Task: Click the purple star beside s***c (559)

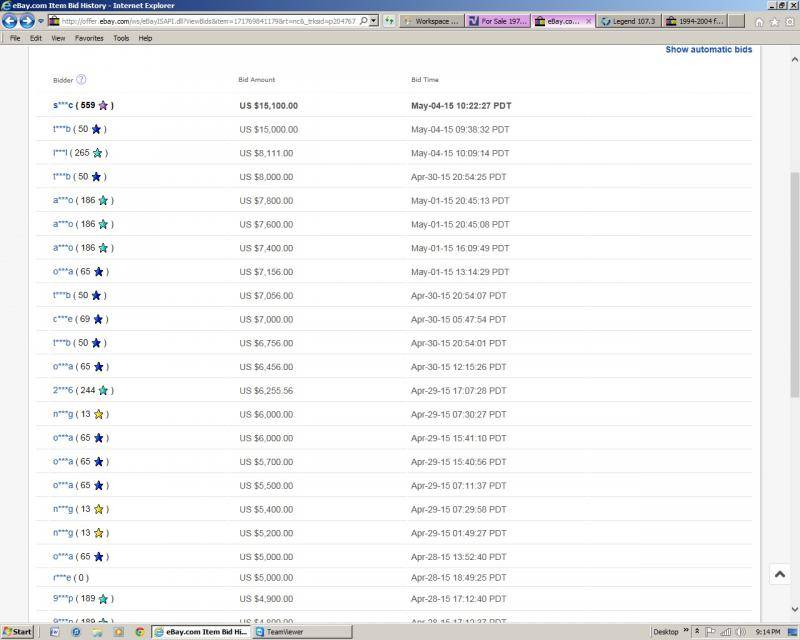Action: click(103, 106)
